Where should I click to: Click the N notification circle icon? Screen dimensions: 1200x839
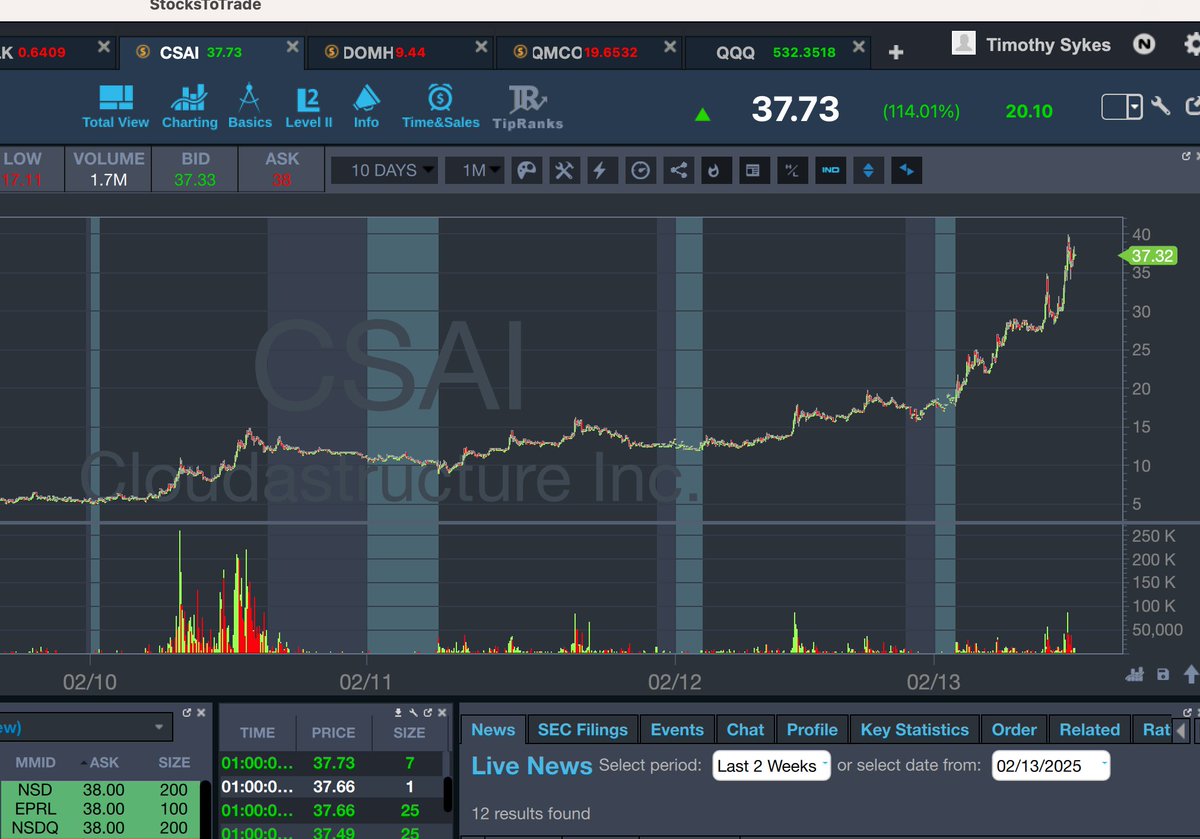pyautogui.click(x=1144, y=44)
